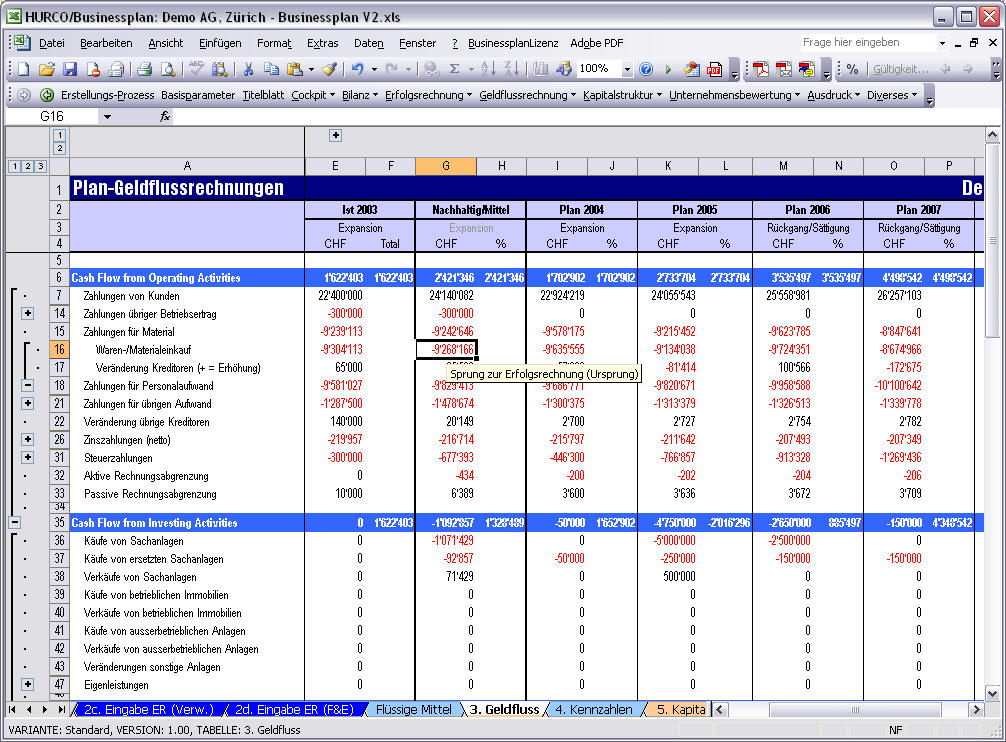Open the Name Box dropdown arrow
The image size is (1006, 742).
pyautogui.click(x=107, y=117)
